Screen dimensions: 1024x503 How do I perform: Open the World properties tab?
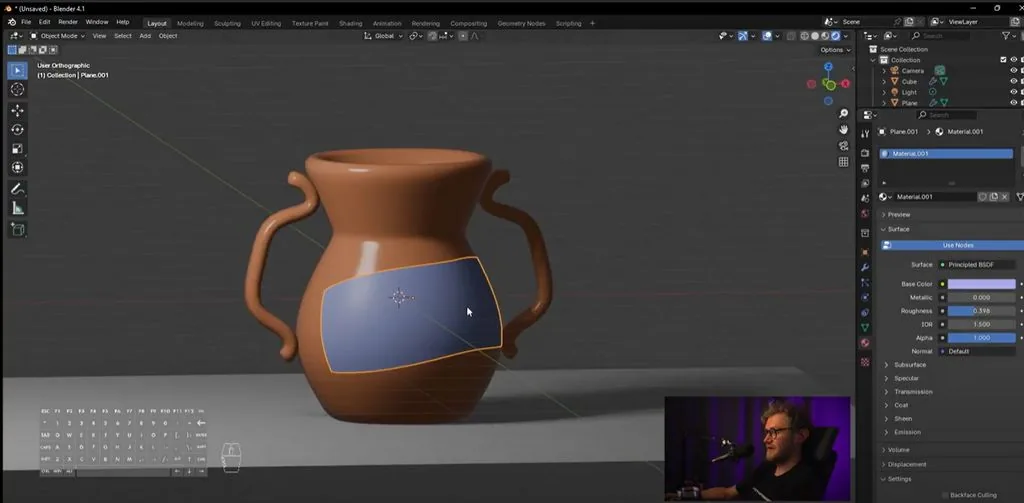865,213
